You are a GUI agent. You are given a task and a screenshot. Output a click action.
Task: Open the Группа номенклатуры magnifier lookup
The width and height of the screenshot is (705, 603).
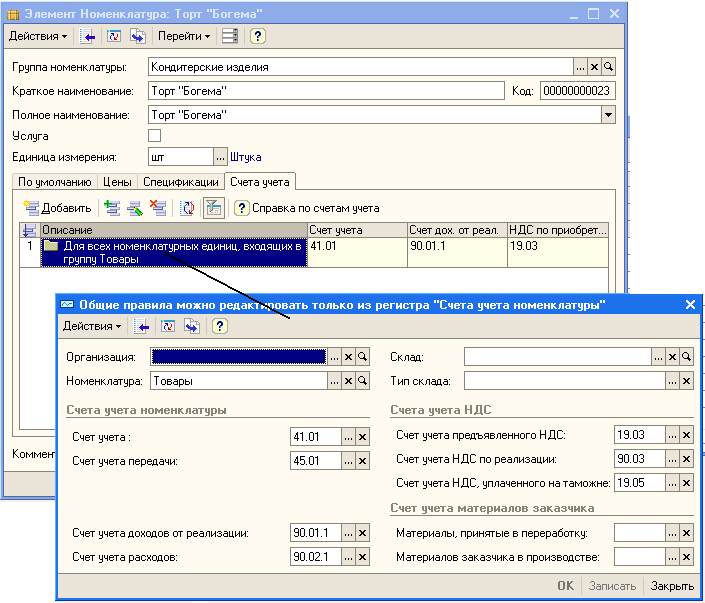tap(608, 67)
